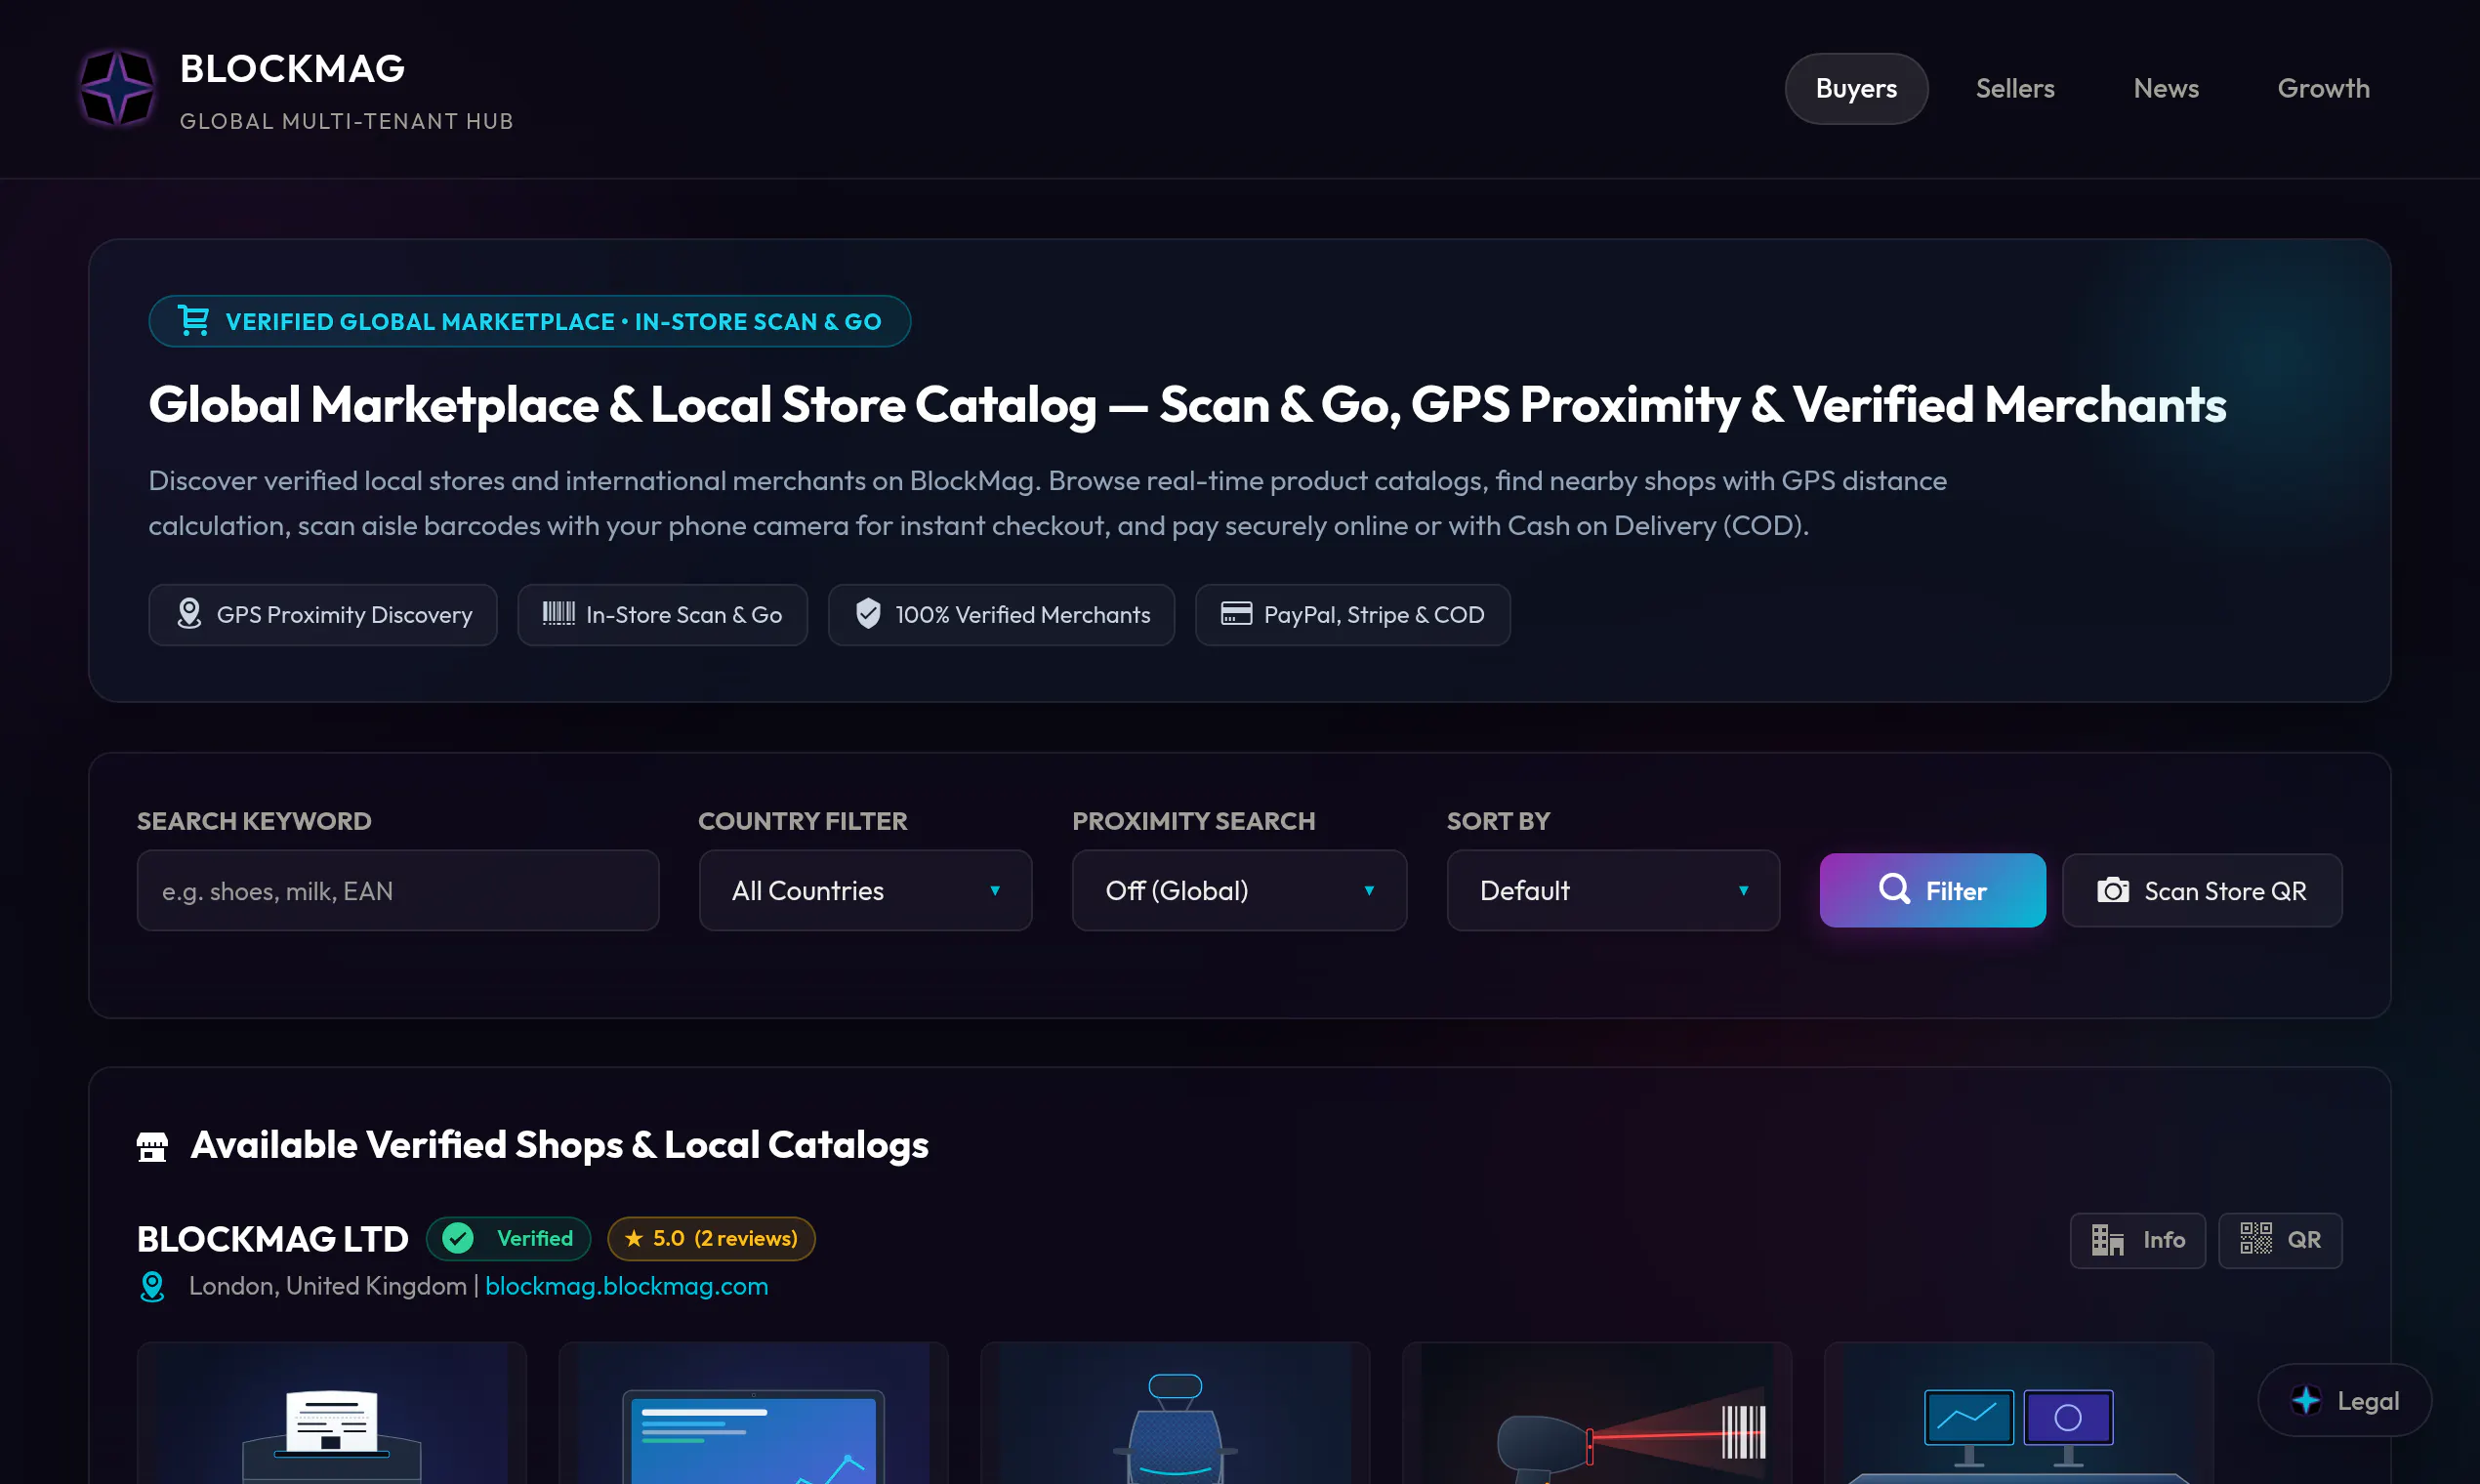
Task: Click the BLOCKMAG LTD shop name
Action: [x=272, y=1240]
